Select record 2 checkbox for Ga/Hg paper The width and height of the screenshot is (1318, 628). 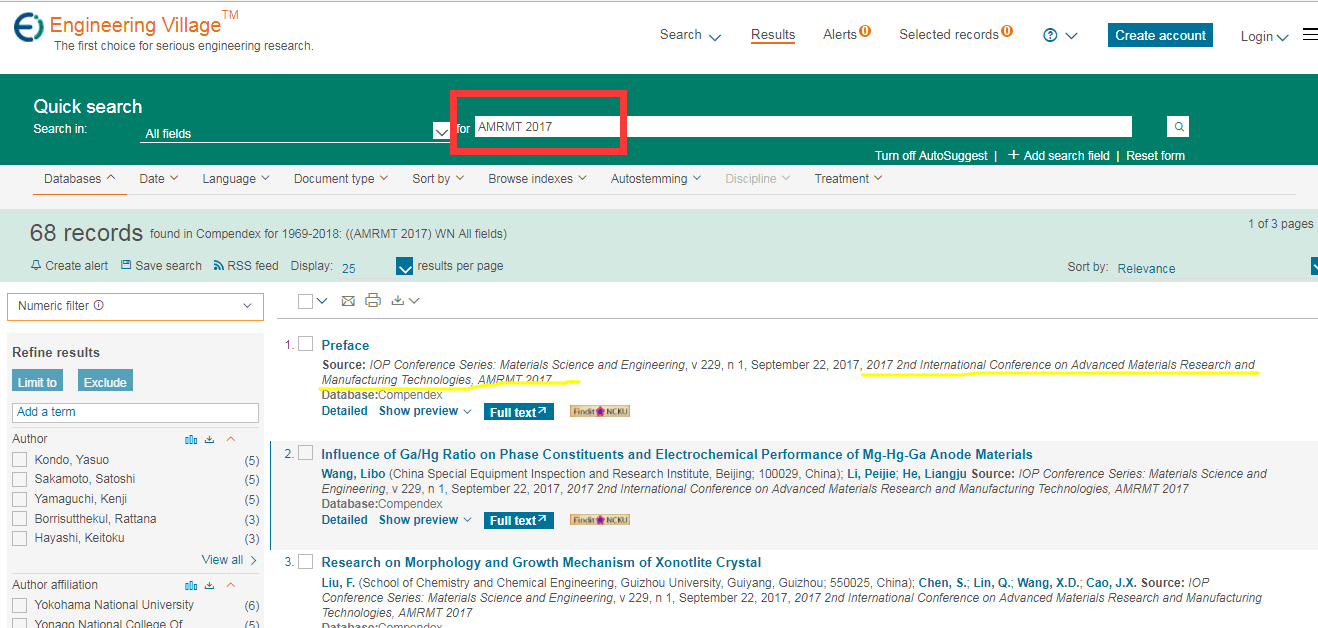306,453
